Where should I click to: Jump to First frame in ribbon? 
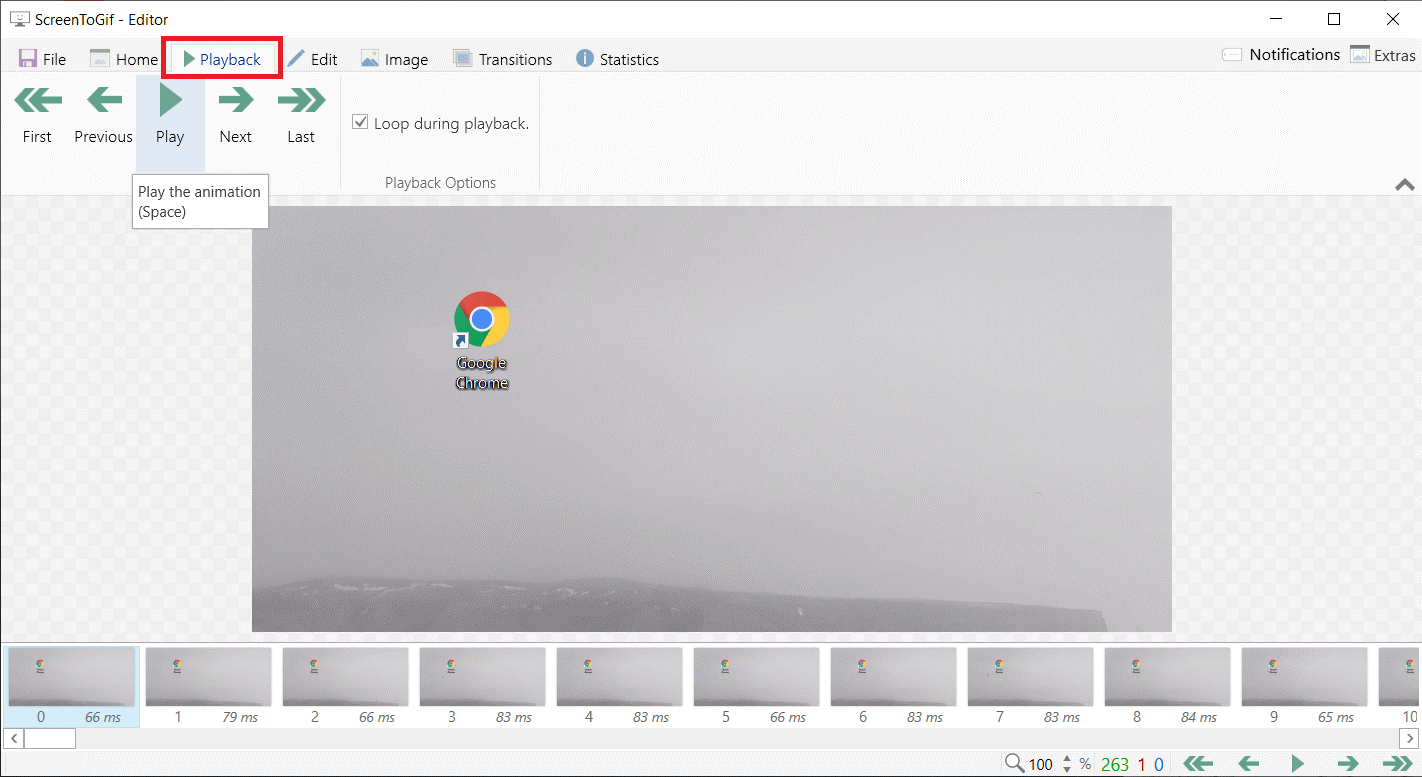click(37, 115)
